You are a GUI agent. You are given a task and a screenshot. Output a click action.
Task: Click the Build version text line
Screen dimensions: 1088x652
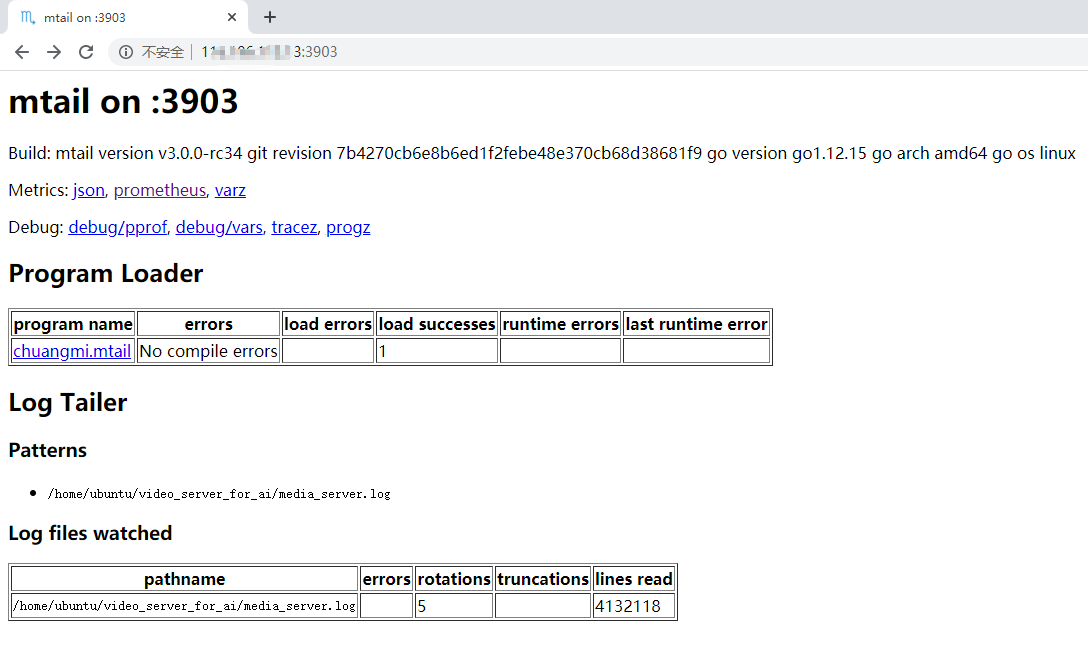[542, 153]
